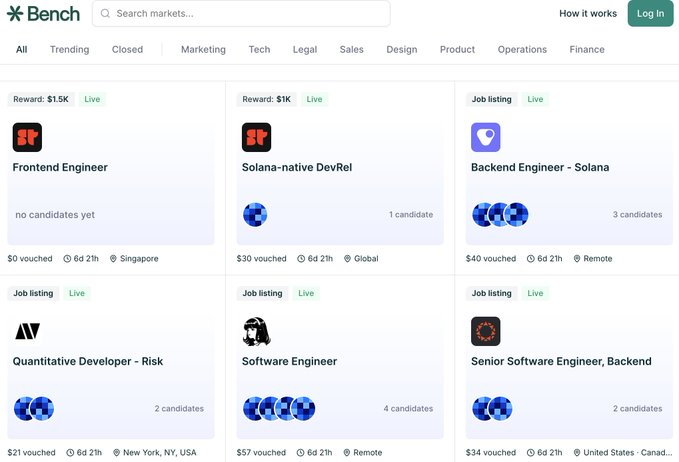Click the Global location pin icon
This screenshot has height=462, width=679.
[x=347, y=258]
